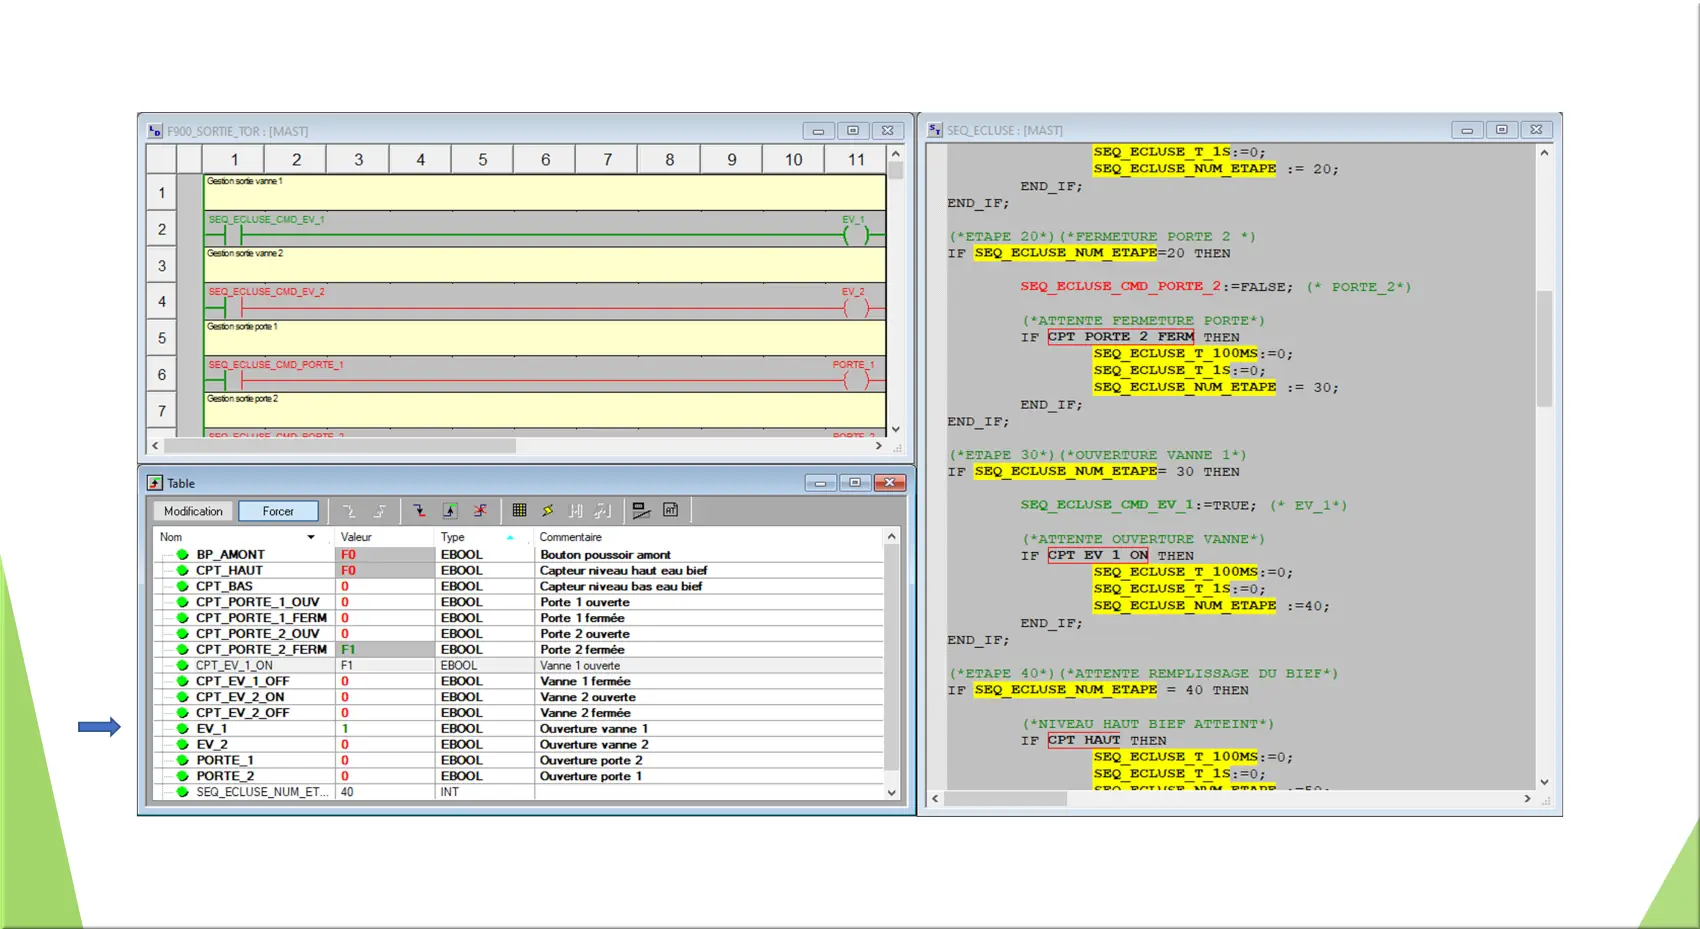Force selected variable to 1 with up-arrow icon
The image size is (1700, 929).
(x=450, y=511)
